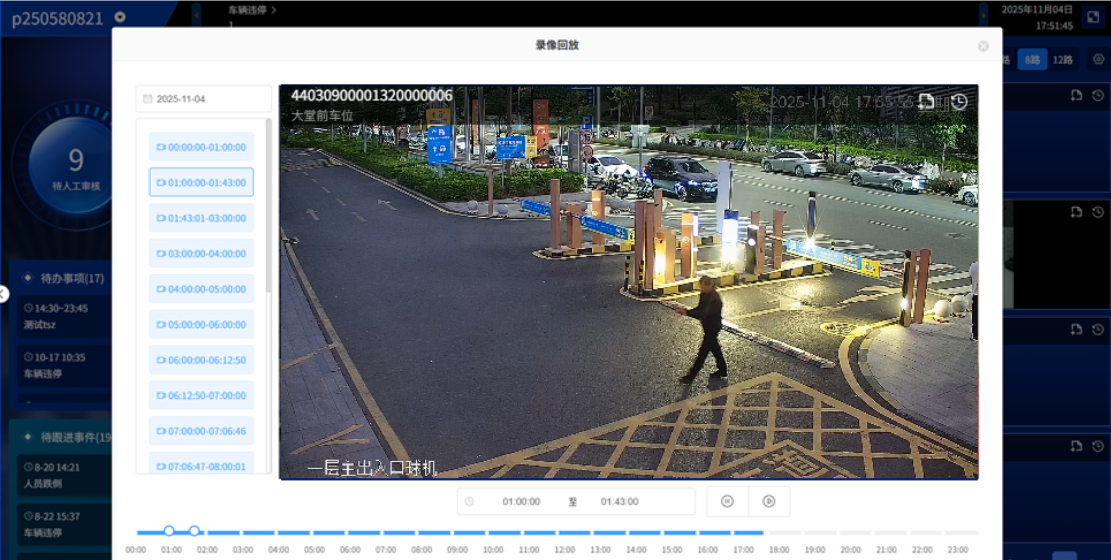Screen dimensions: 1111x560
Task: Click the diamond icon beside 待办事项(17)
Action: 28,278
